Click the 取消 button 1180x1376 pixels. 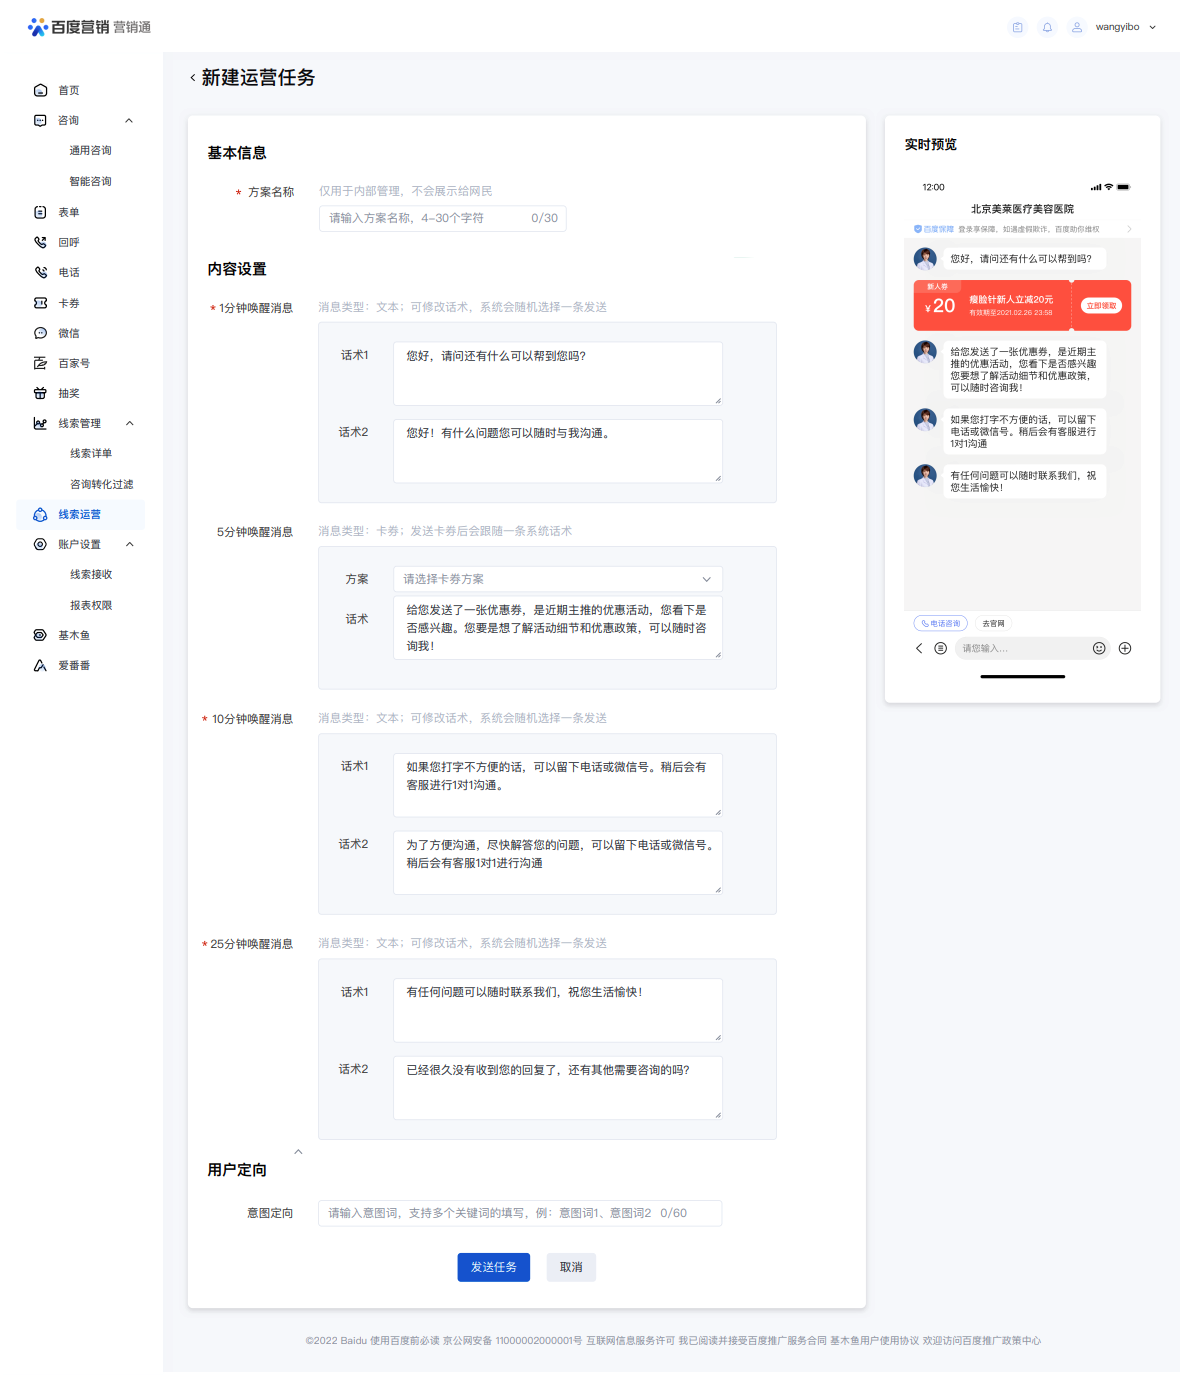(571, 1267)
